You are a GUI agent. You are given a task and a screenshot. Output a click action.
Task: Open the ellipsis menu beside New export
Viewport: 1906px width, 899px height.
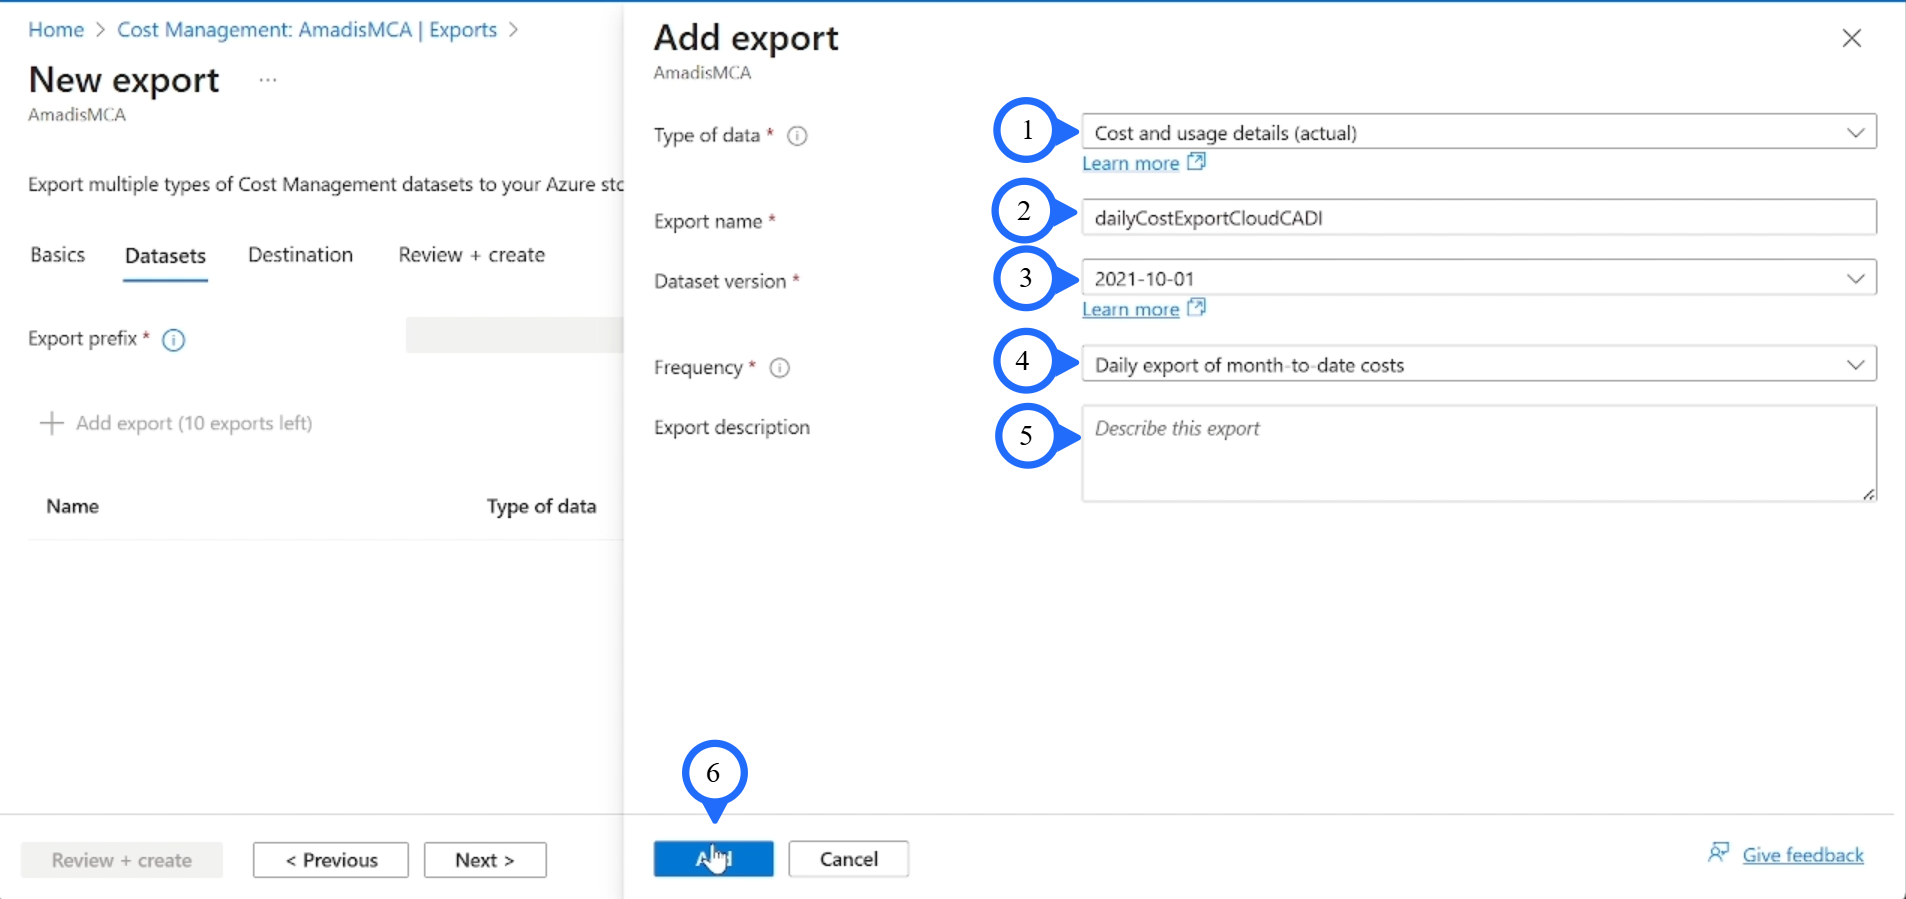(268, 80)
